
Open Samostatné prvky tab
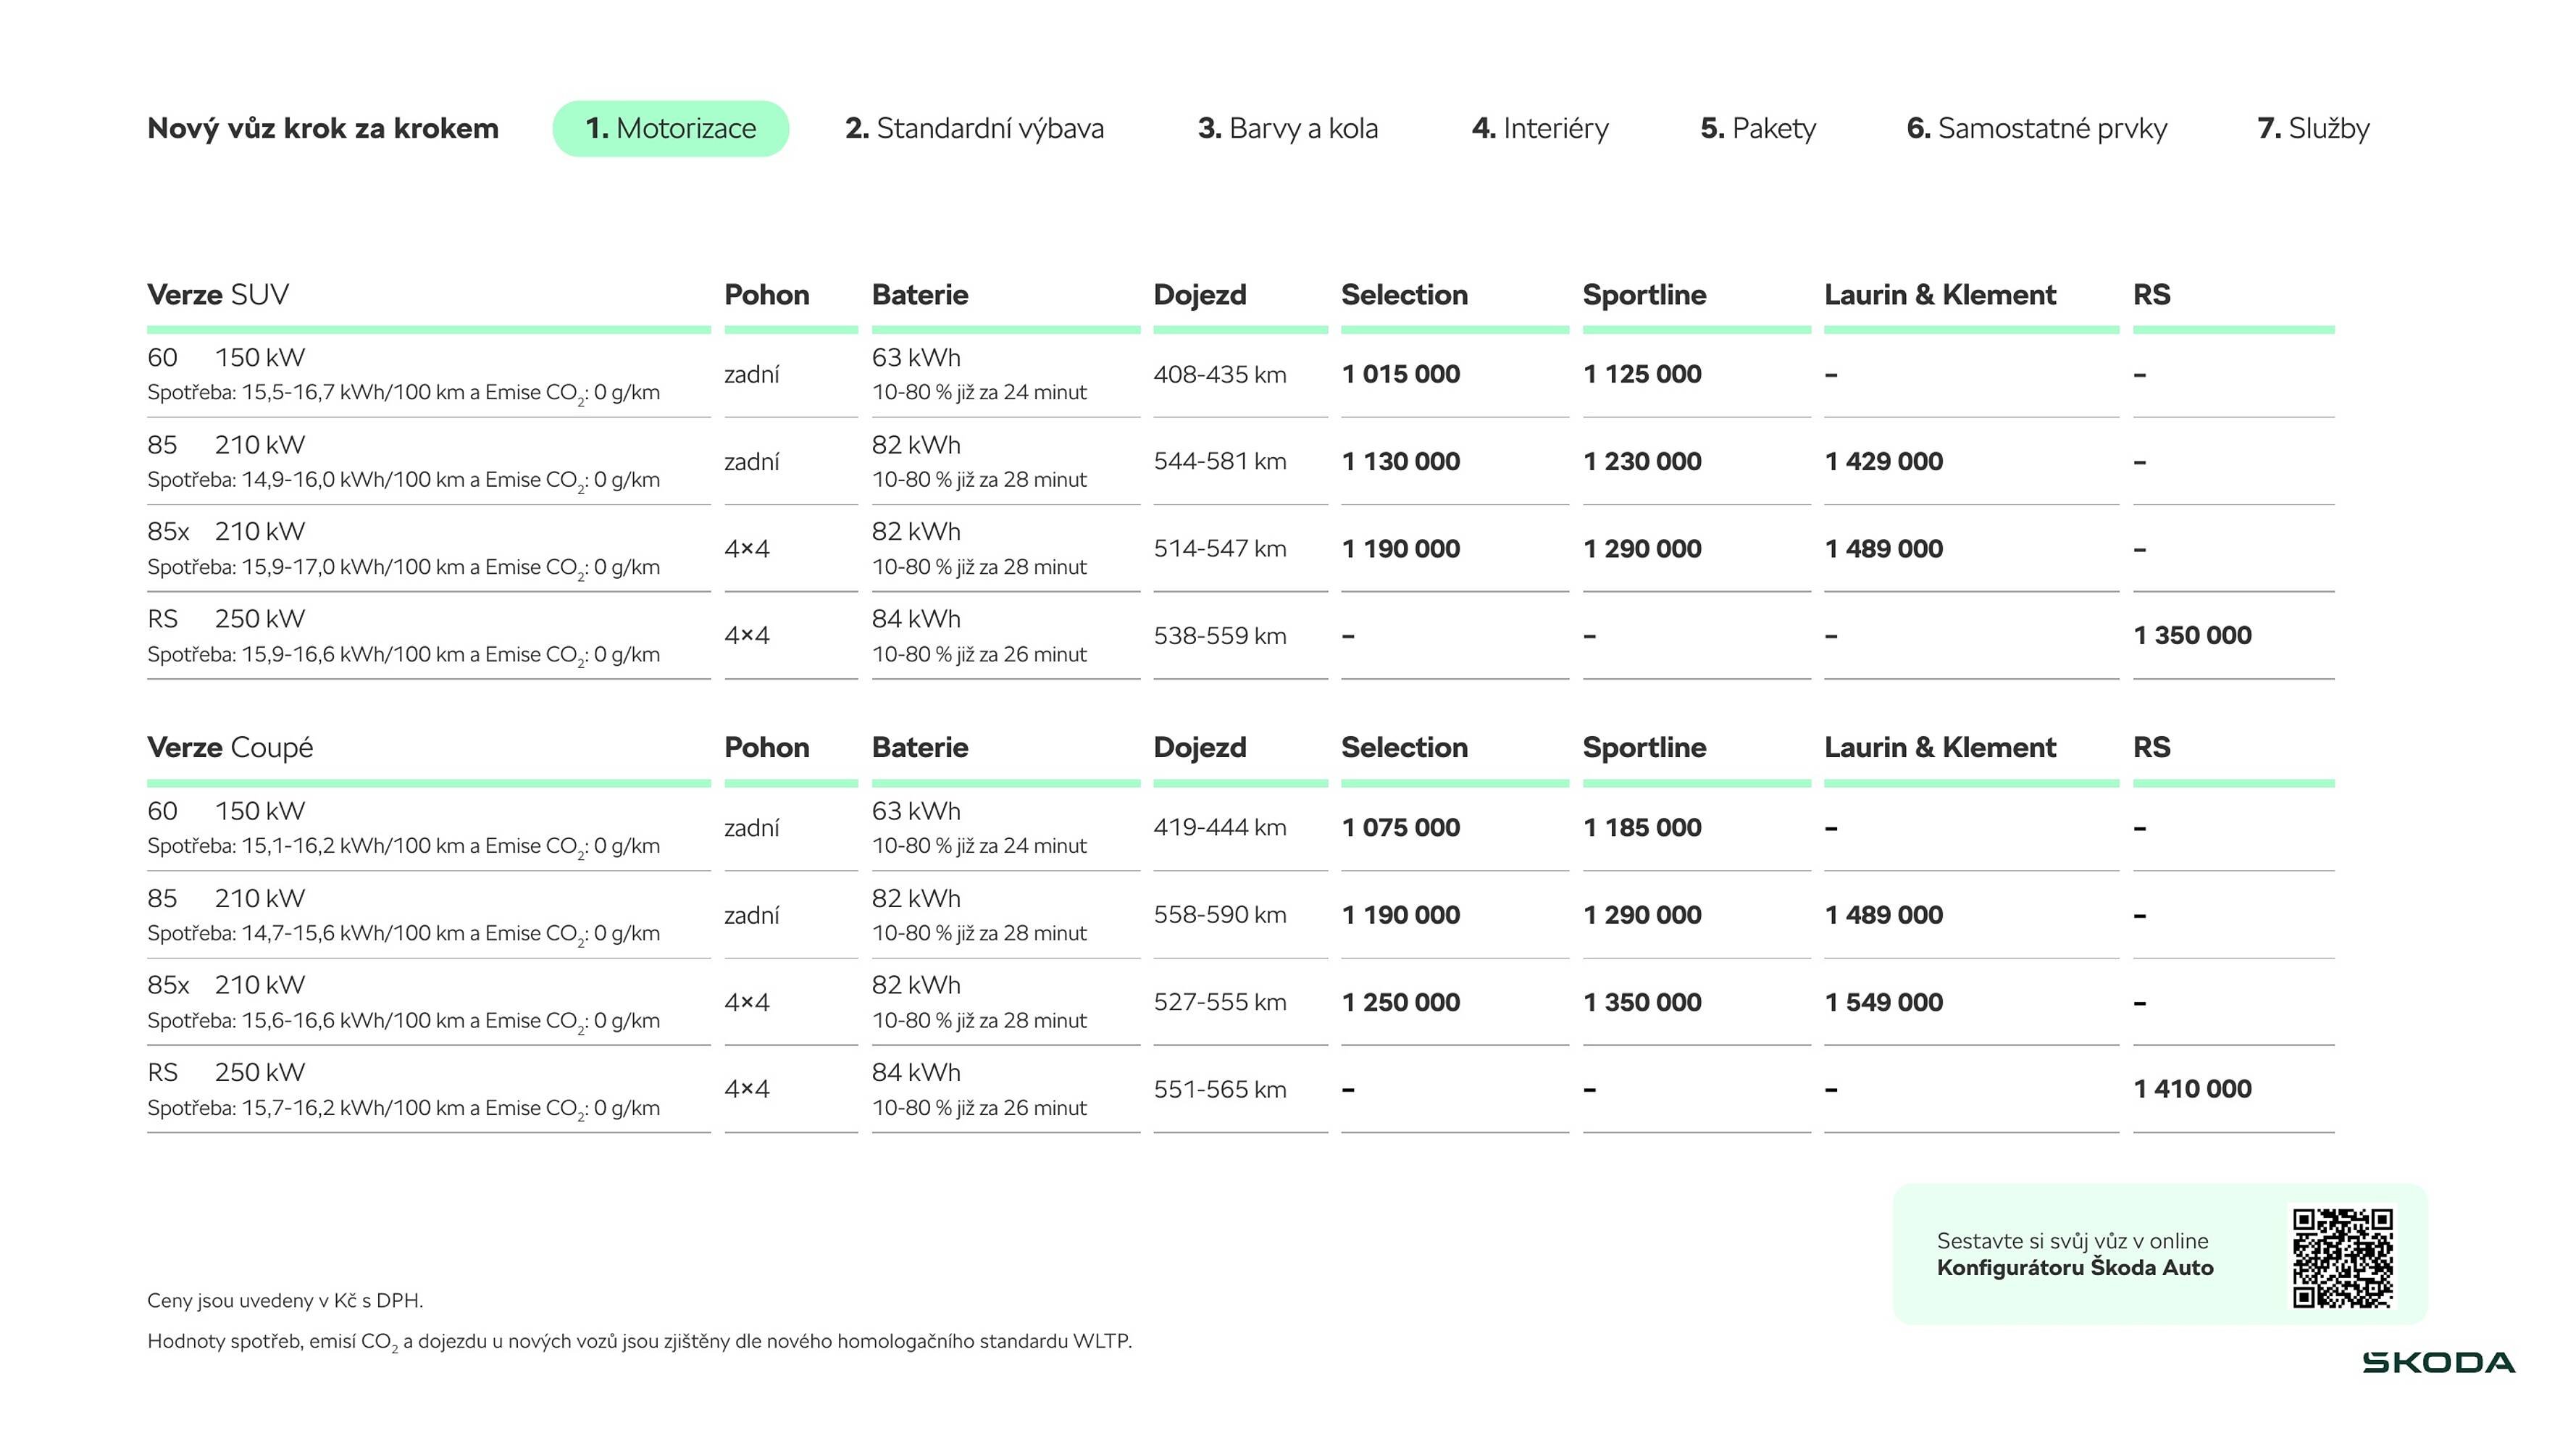[x=2036, y=128]
